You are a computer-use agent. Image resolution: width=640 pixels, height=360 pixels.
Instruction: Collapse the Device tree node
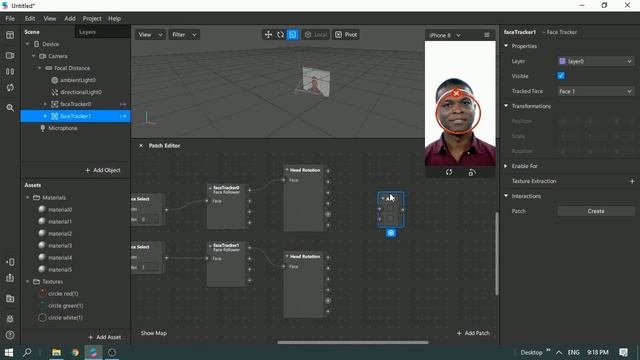(28, 44)
